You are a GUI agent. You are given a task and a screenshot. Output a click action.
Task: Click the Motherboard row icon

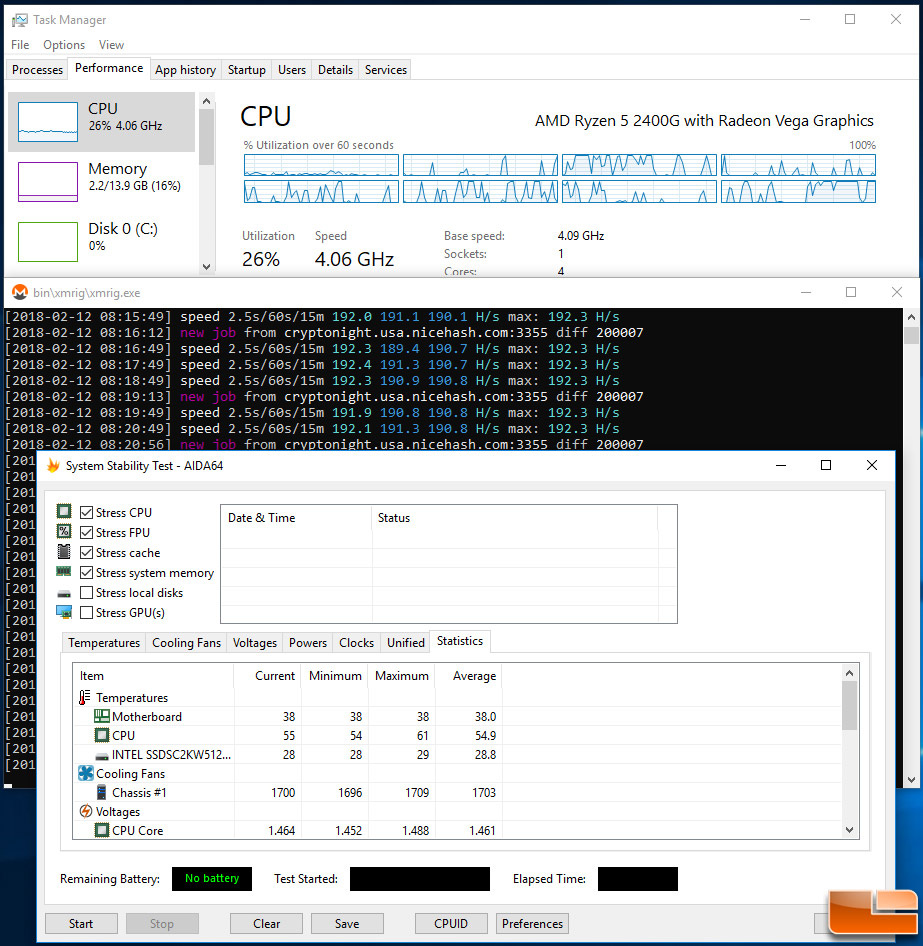pos(102,716)
